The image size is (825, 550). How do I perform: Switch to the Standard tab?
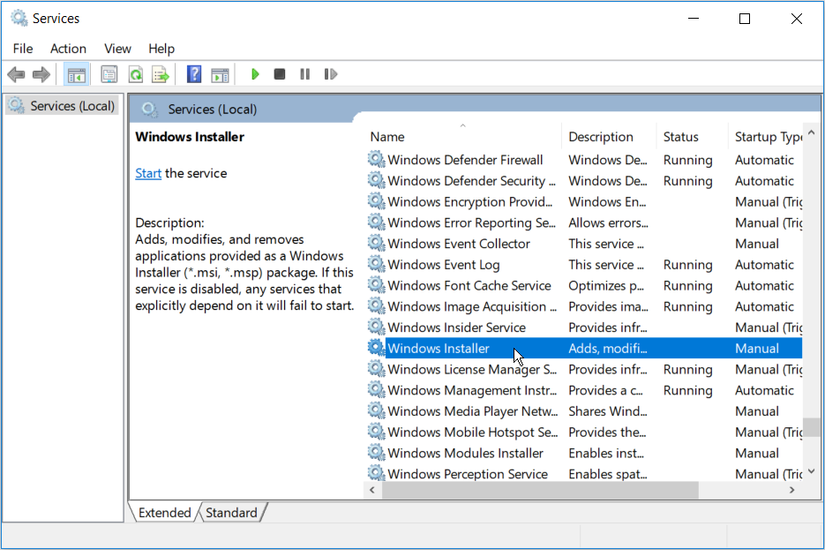[231, 513]
